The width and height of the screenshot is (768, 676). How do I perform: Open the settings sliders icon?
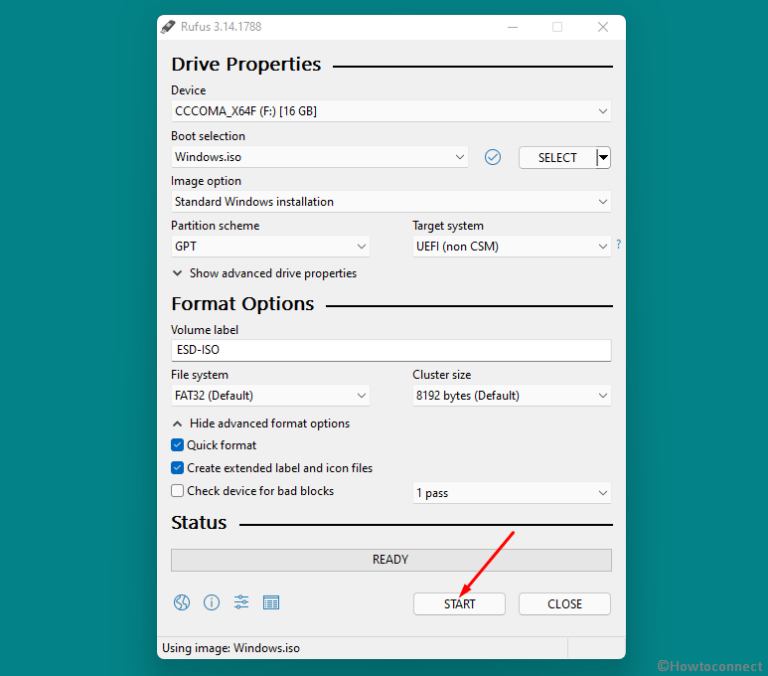[x=241, y=602]
